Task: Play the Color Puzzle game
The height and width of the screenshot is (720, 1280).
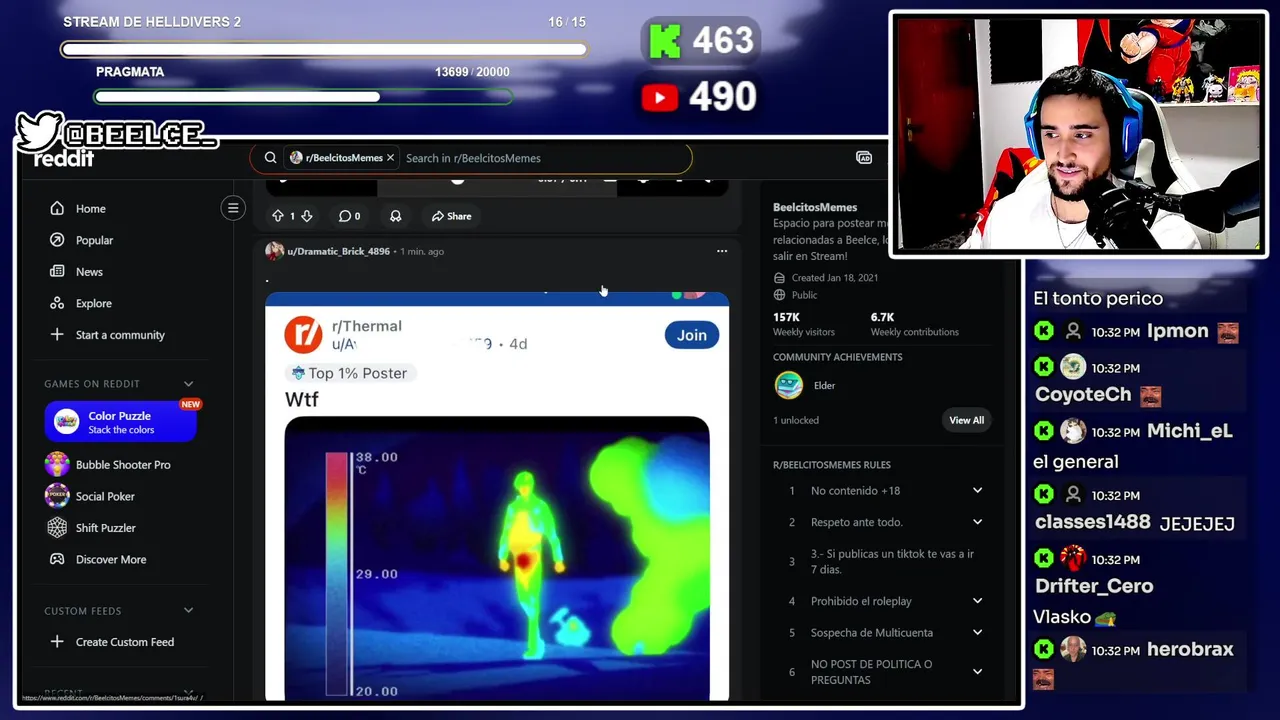Action: coord(121,422)
